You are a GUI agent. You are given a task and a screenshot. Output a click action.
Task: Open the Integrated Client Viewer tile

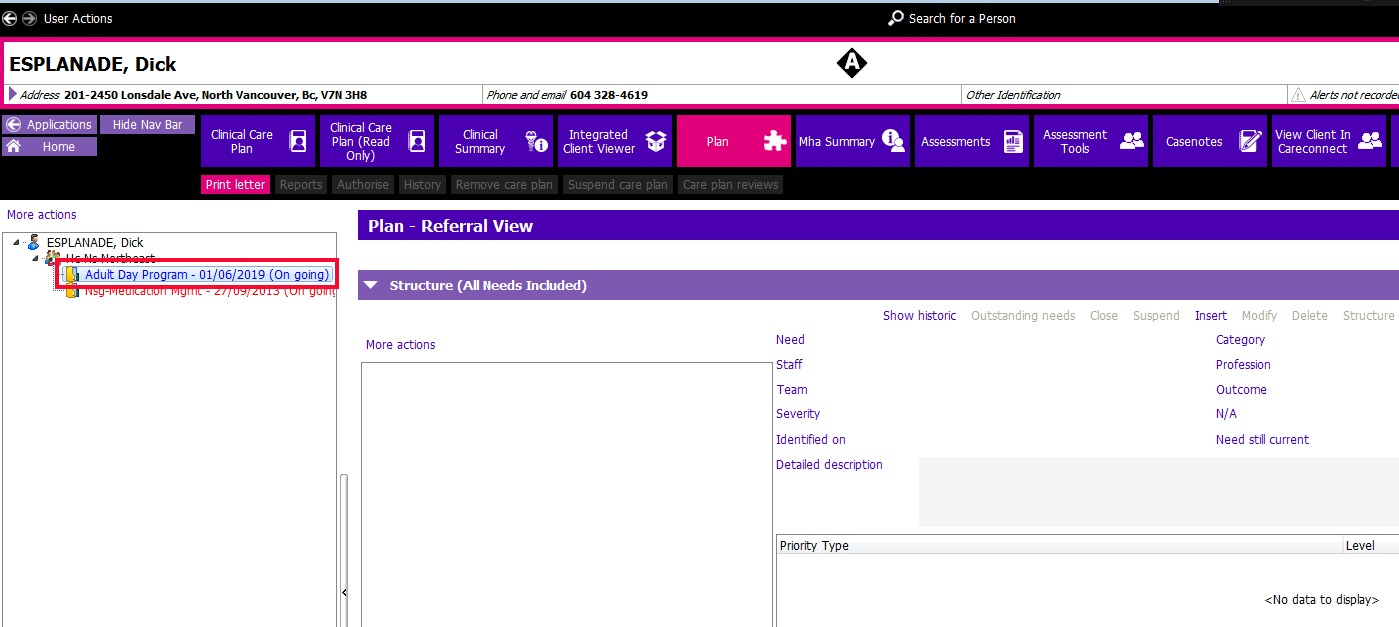[615, 141]
